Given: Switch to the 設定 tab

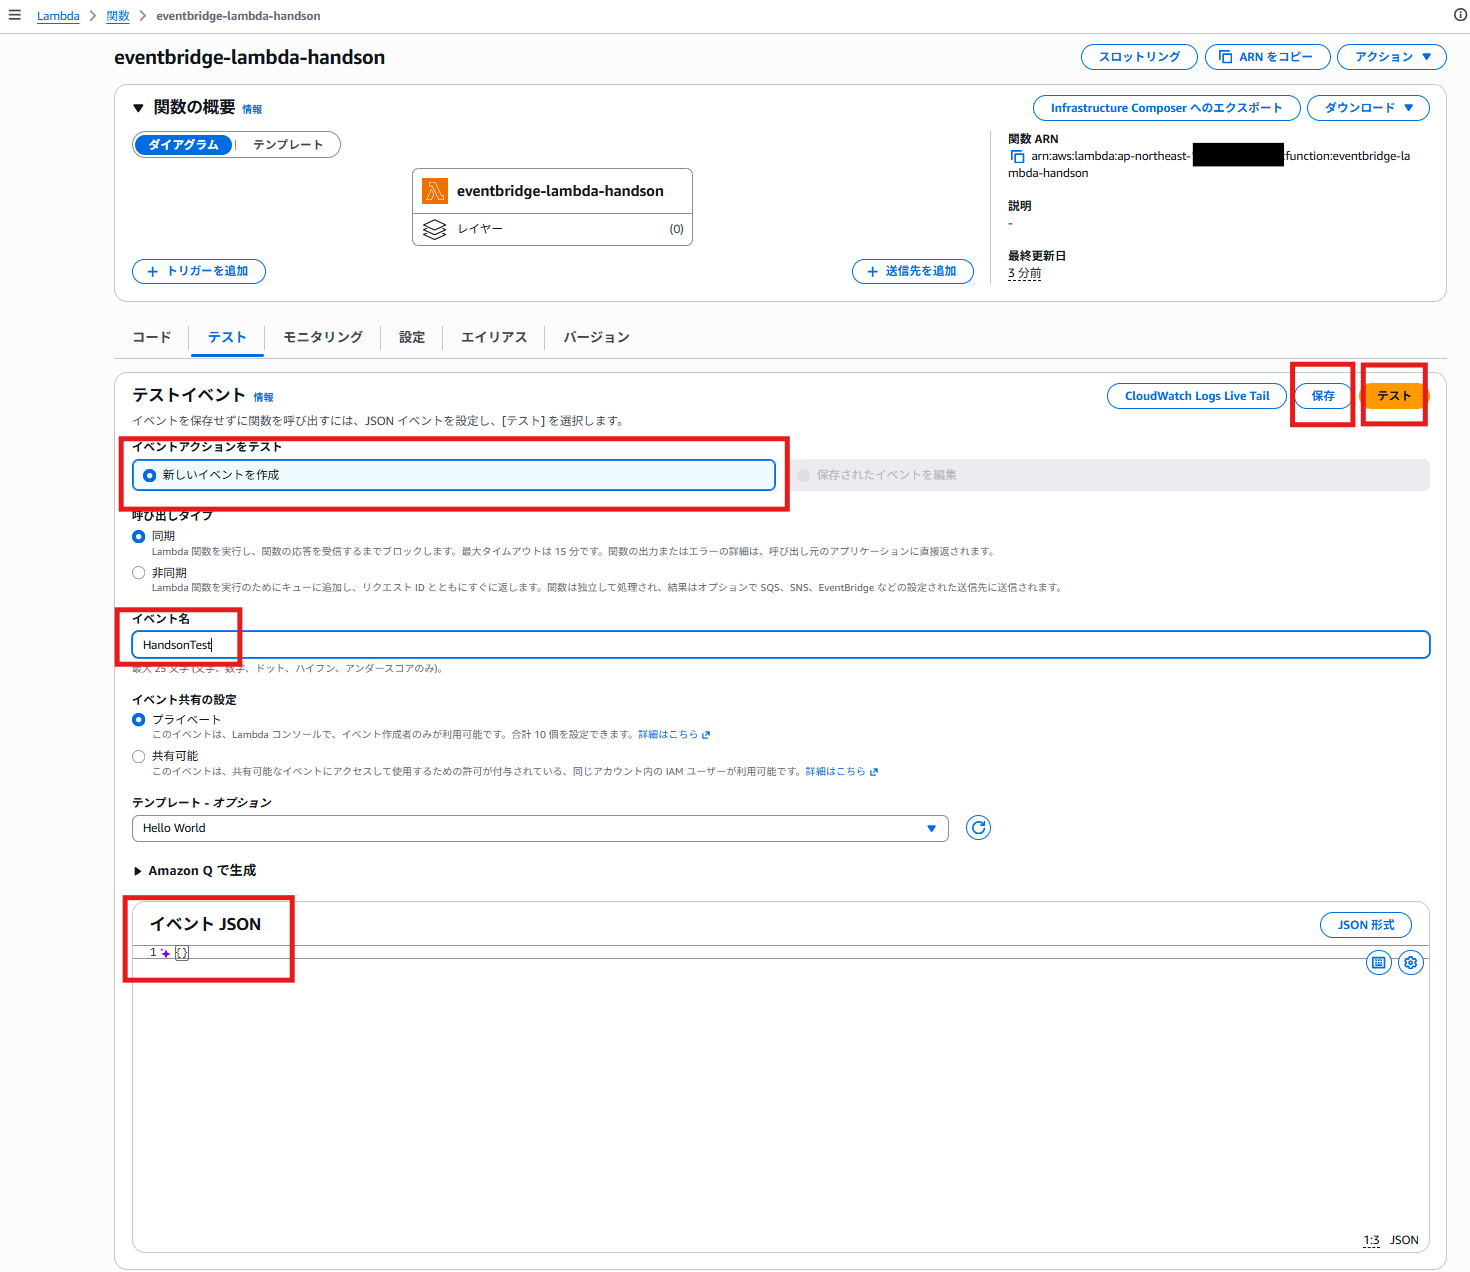Looking at the screenshot, I should click(x=412, y=337).
